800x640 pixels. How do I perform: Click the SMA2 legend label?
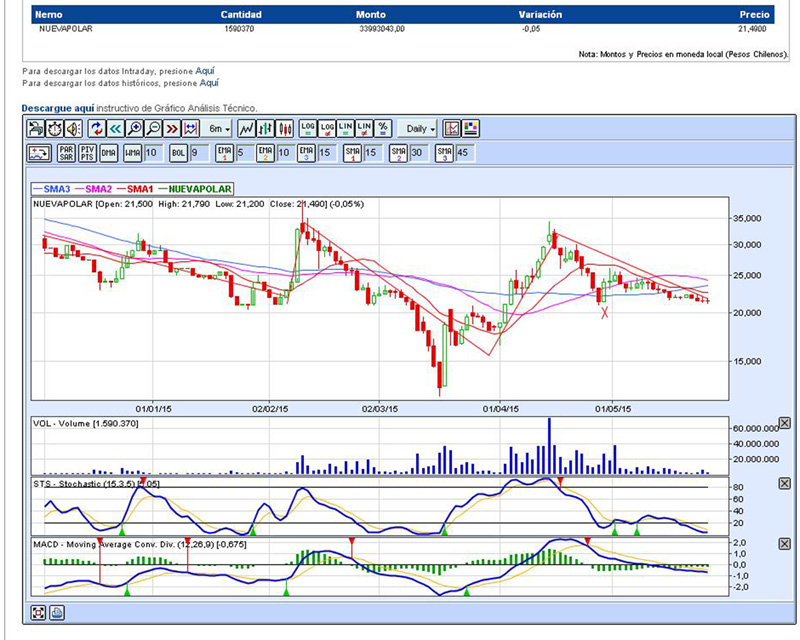(98, 189)
